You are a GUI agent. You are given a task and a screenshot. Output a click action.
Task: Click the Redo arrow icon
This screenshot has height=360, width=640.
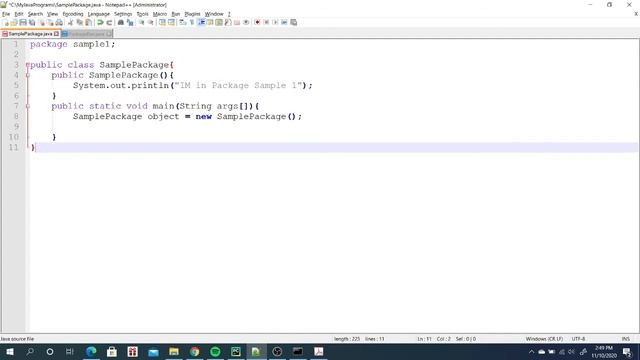(109, 22)
